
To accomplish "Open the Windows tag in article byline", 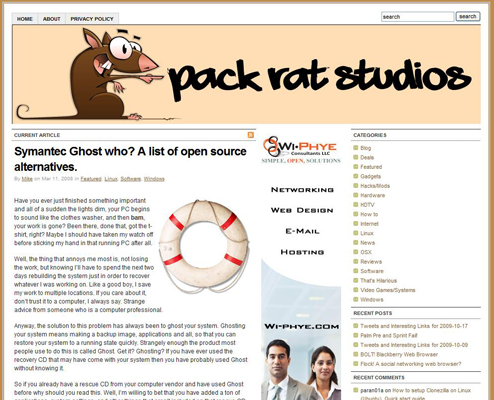I will 154,179.
